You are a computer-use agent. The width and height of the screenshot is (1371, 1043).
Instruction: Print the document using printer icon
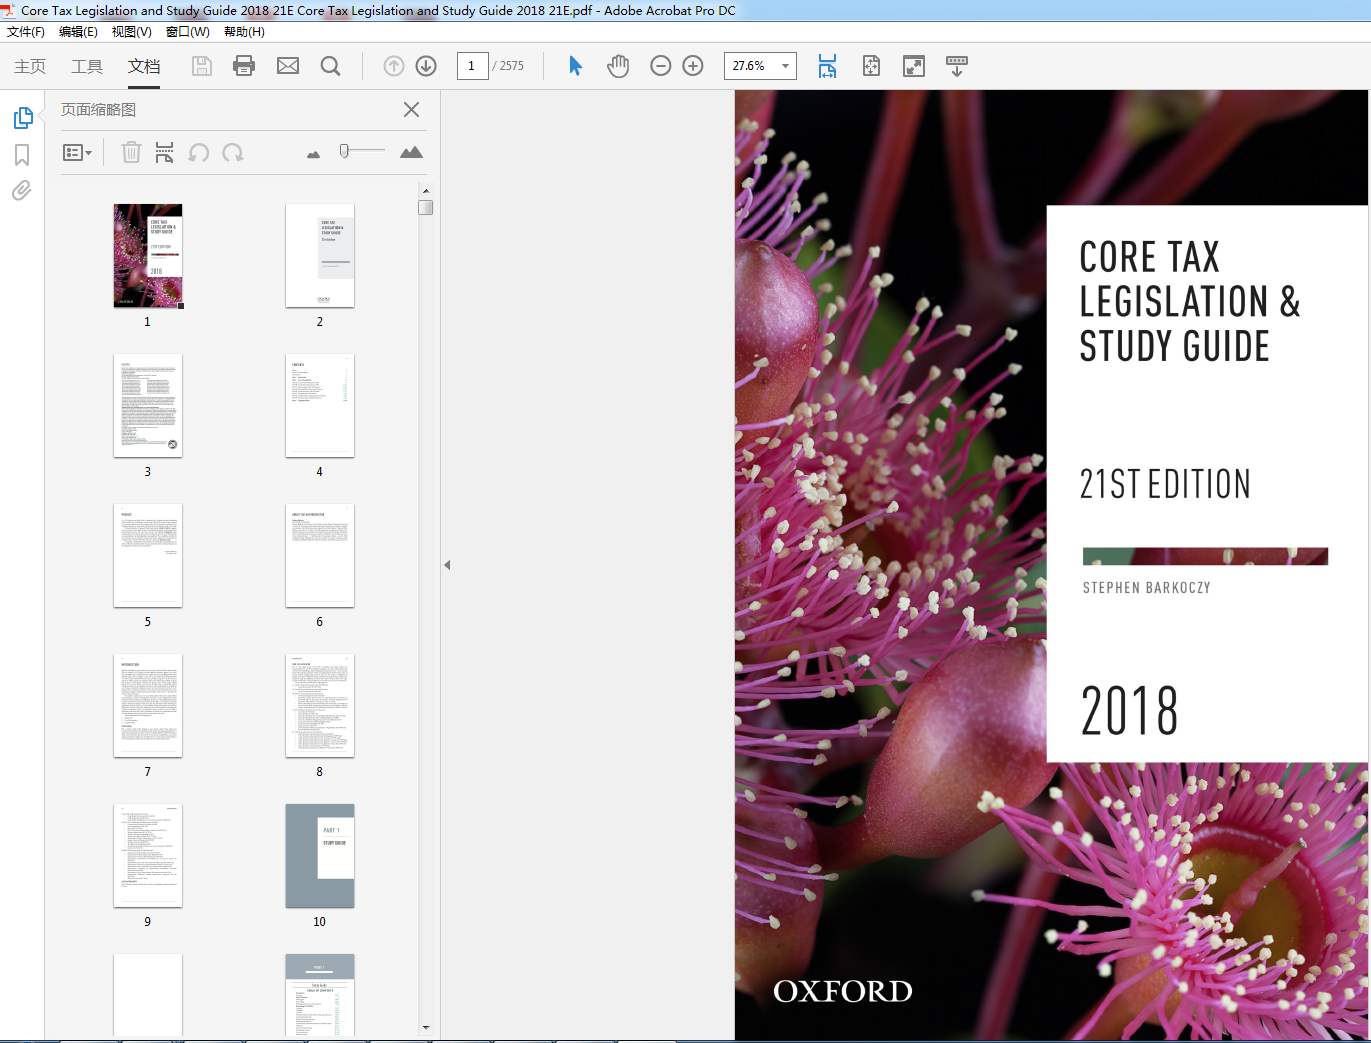click(x=244, y=66)
